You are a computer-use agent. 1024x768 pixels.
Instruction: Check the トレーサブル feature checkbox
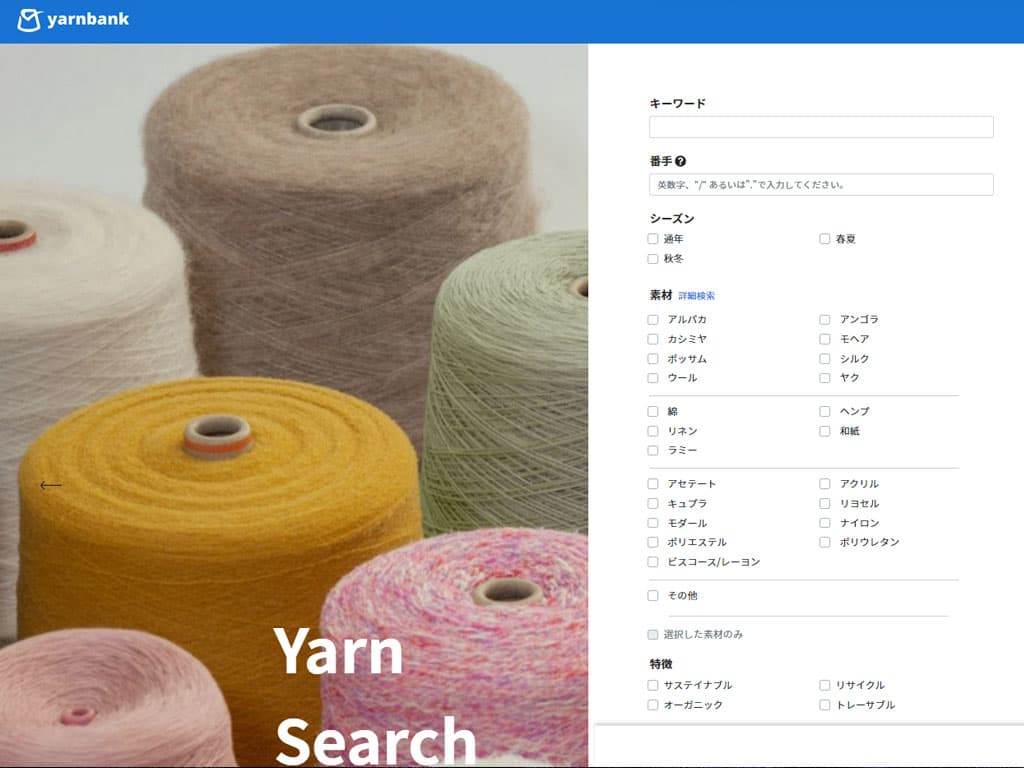click(x=825, y=705)
